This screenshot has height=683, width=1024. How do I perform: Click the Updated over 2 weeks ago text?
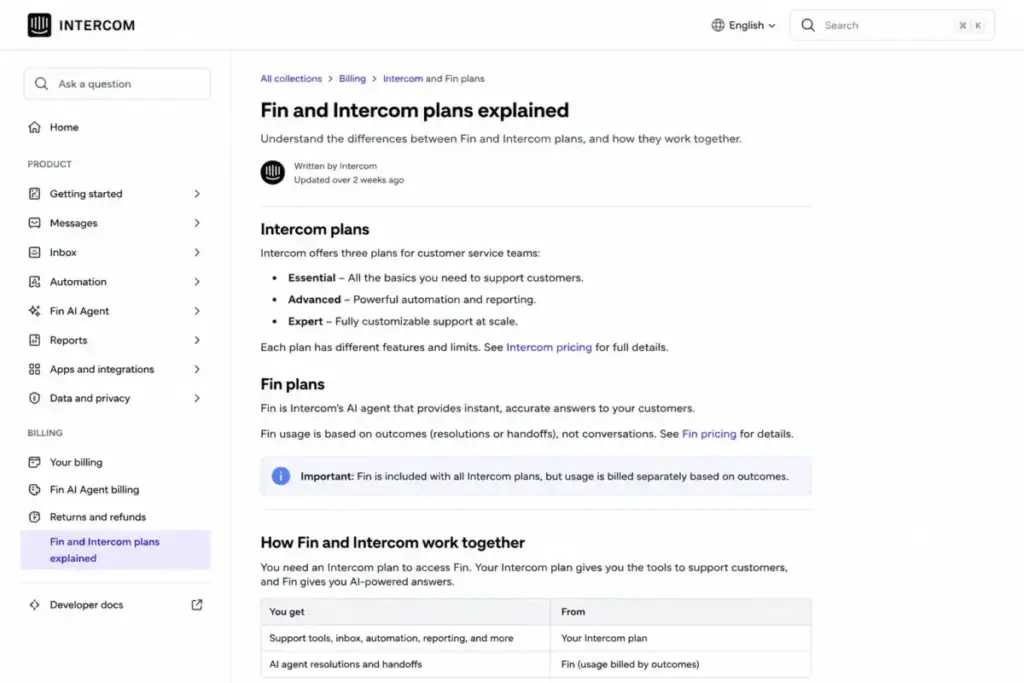349,180
